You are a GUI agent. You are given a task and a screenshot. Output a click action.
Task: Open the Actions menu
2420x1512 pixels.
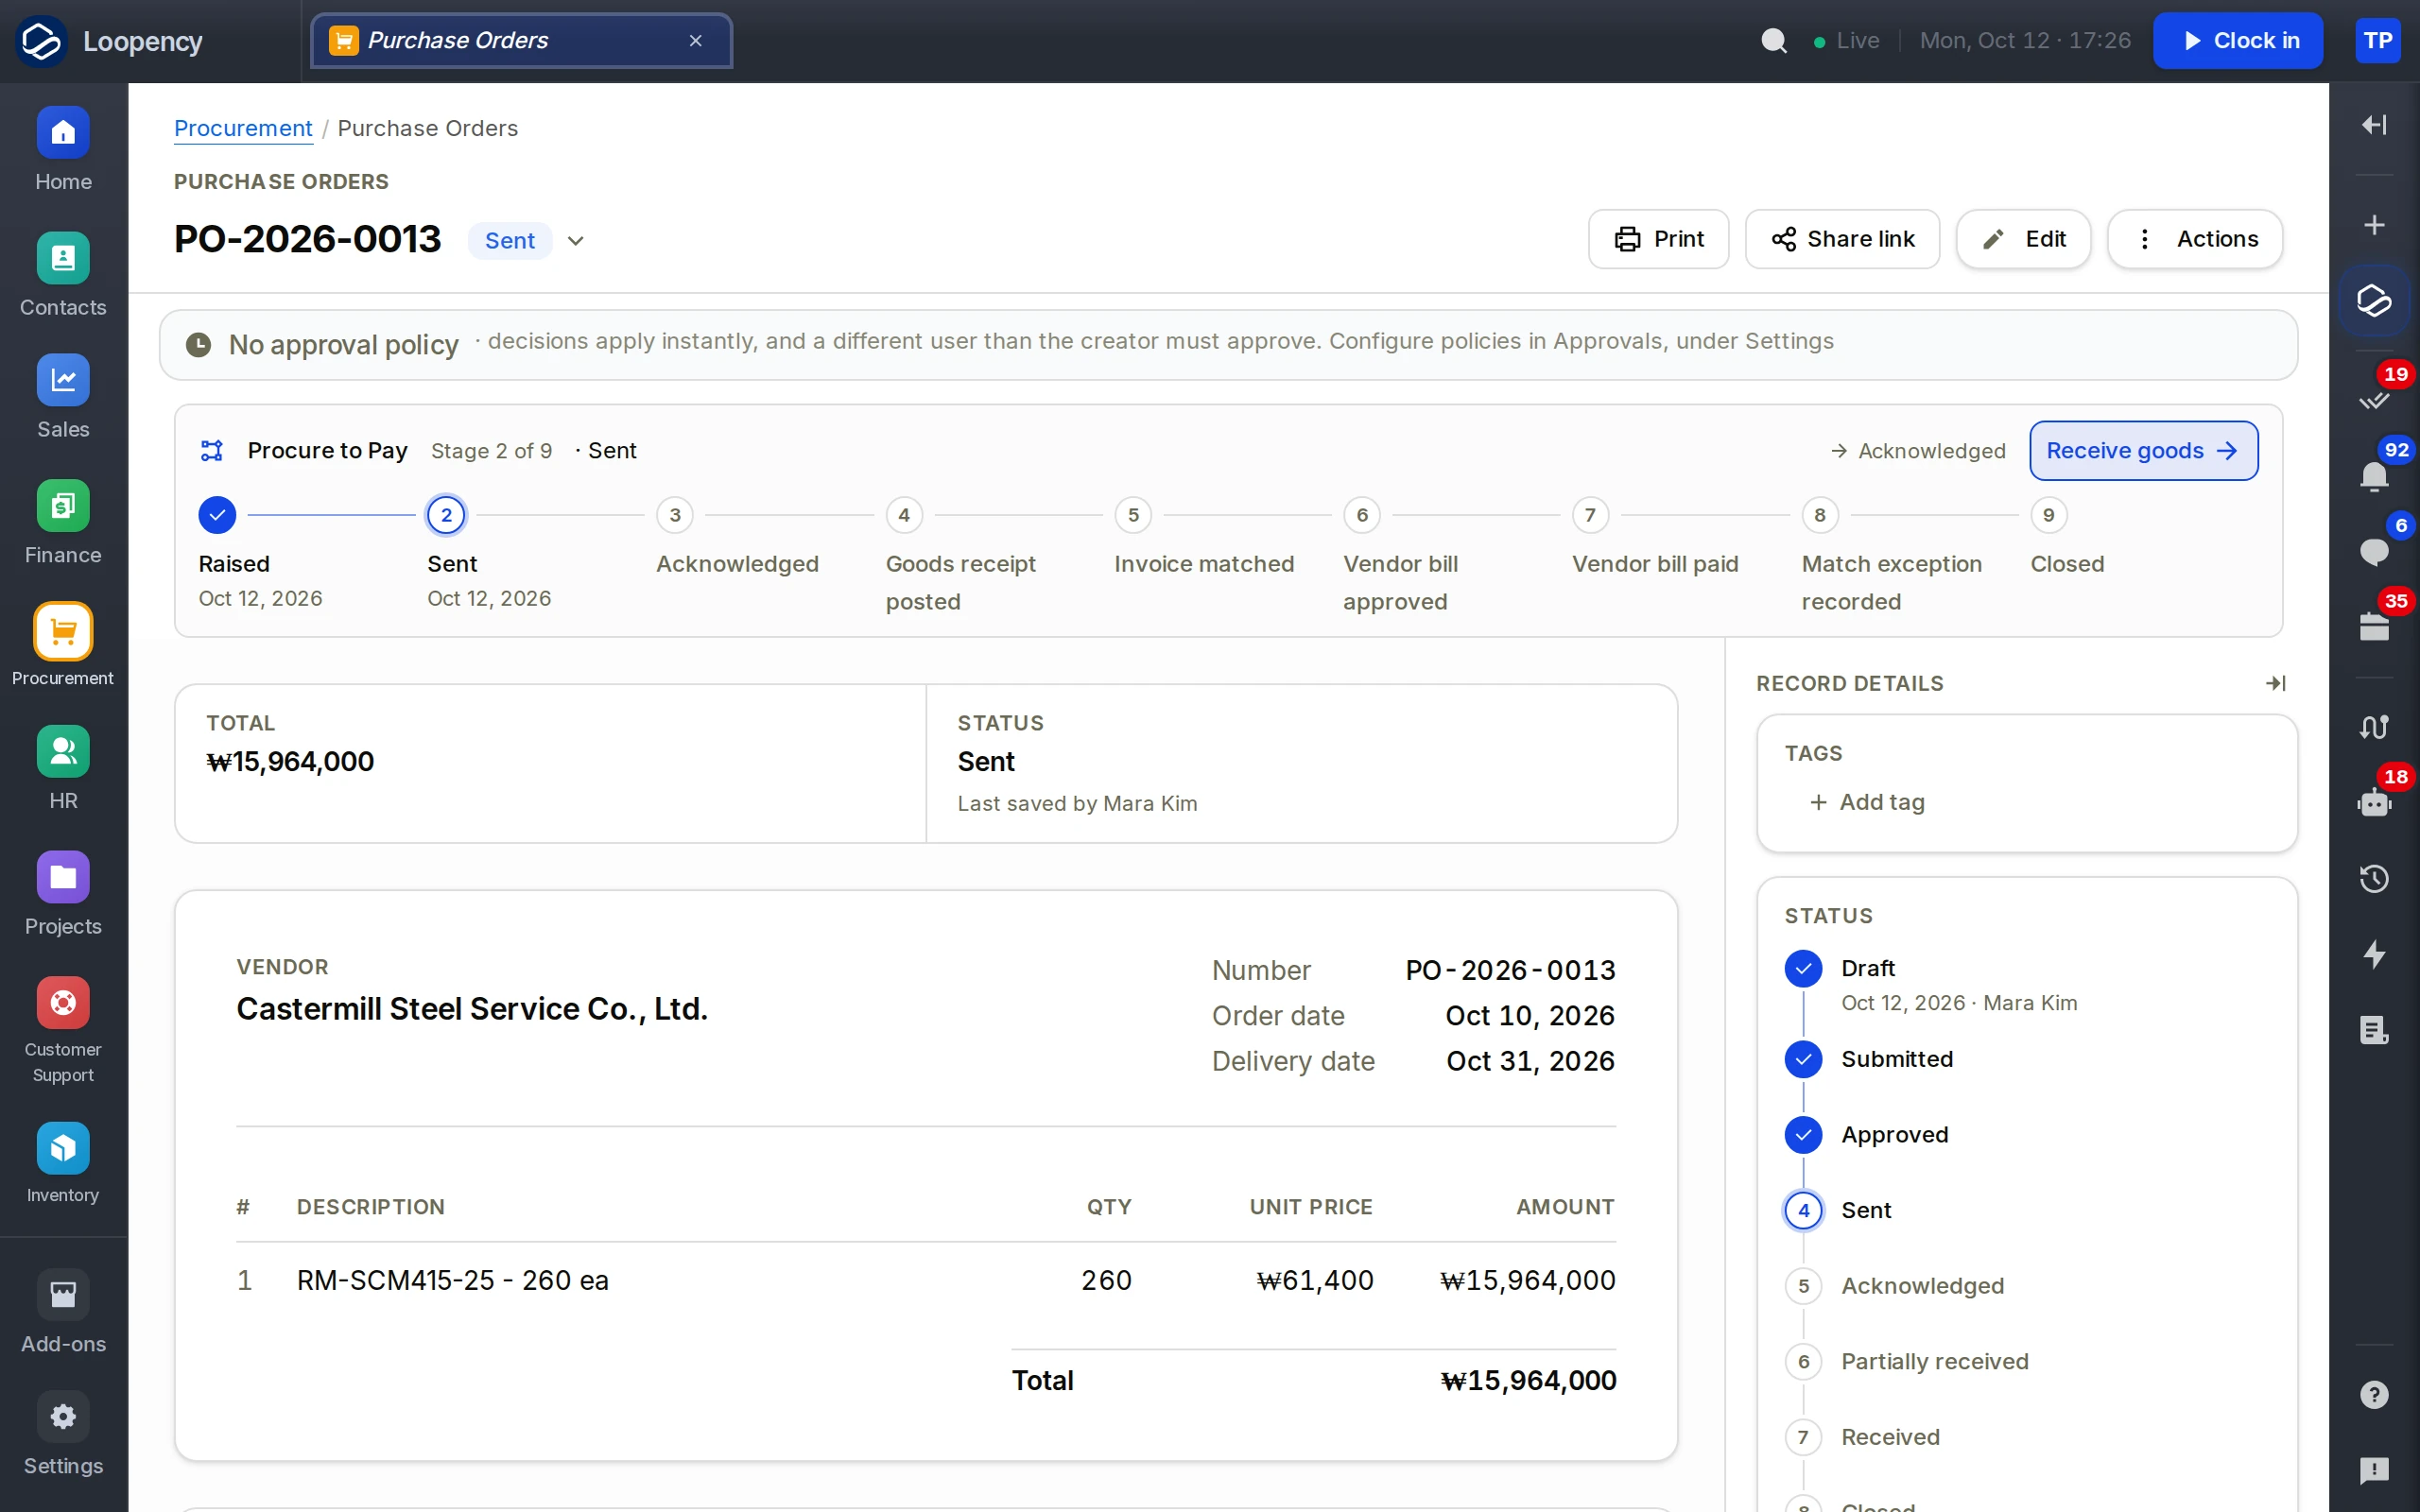pyautogui.click(x=2195, y=239)
